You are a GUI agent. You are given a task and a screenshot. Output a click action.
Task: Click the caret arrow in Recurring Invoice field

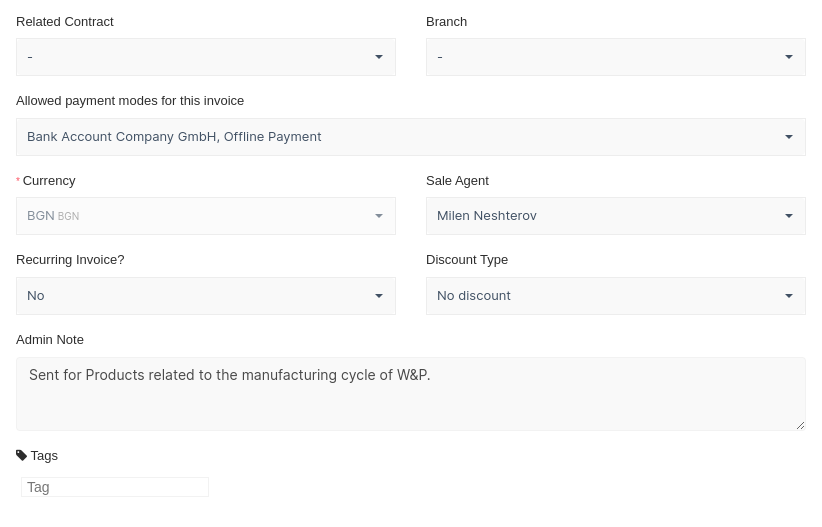(x=379, y=296)
